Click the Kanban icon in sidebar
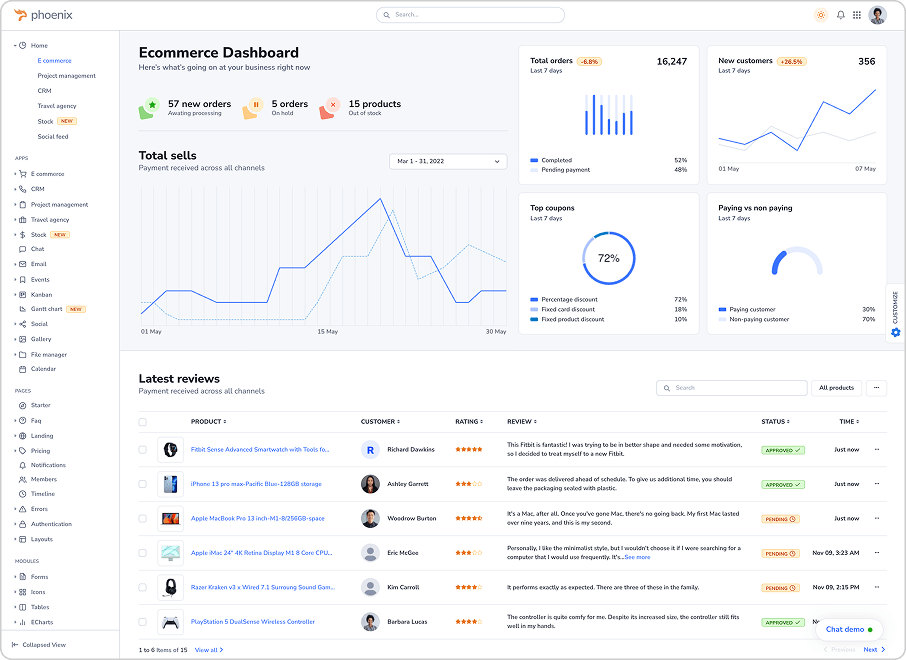 point(21,295)
